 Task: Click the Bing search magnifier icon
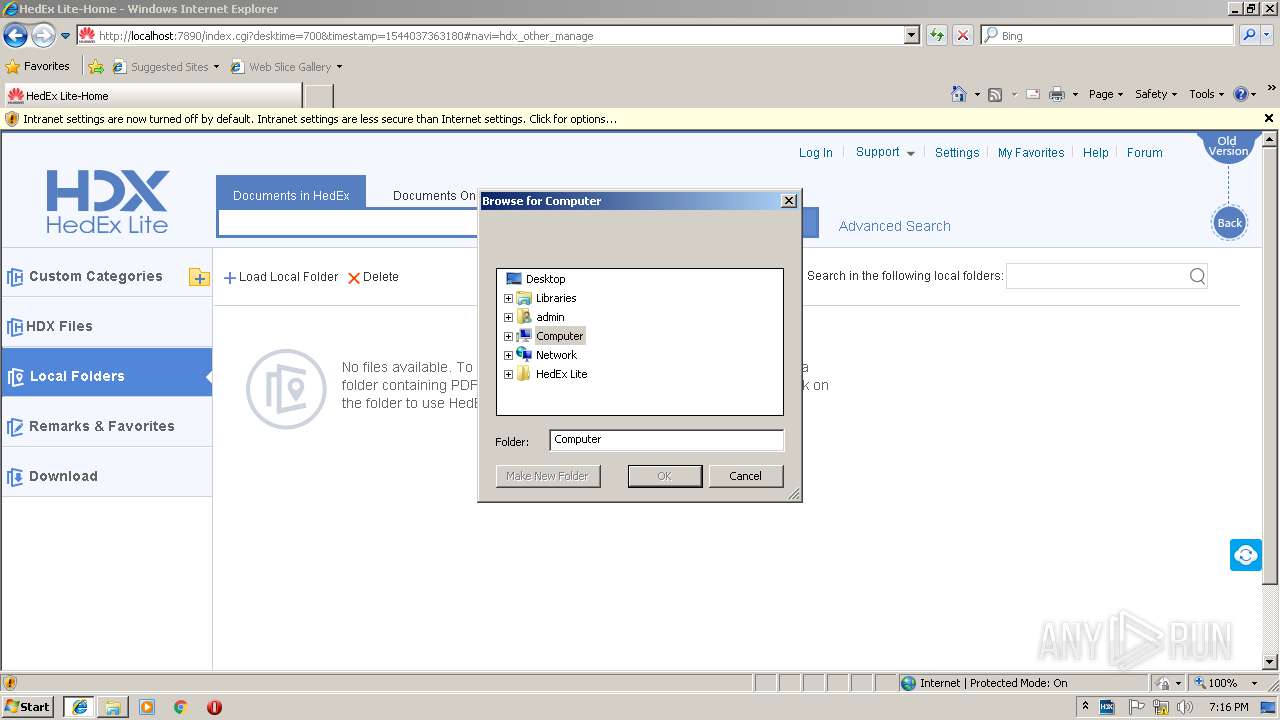coord(1249,35)
